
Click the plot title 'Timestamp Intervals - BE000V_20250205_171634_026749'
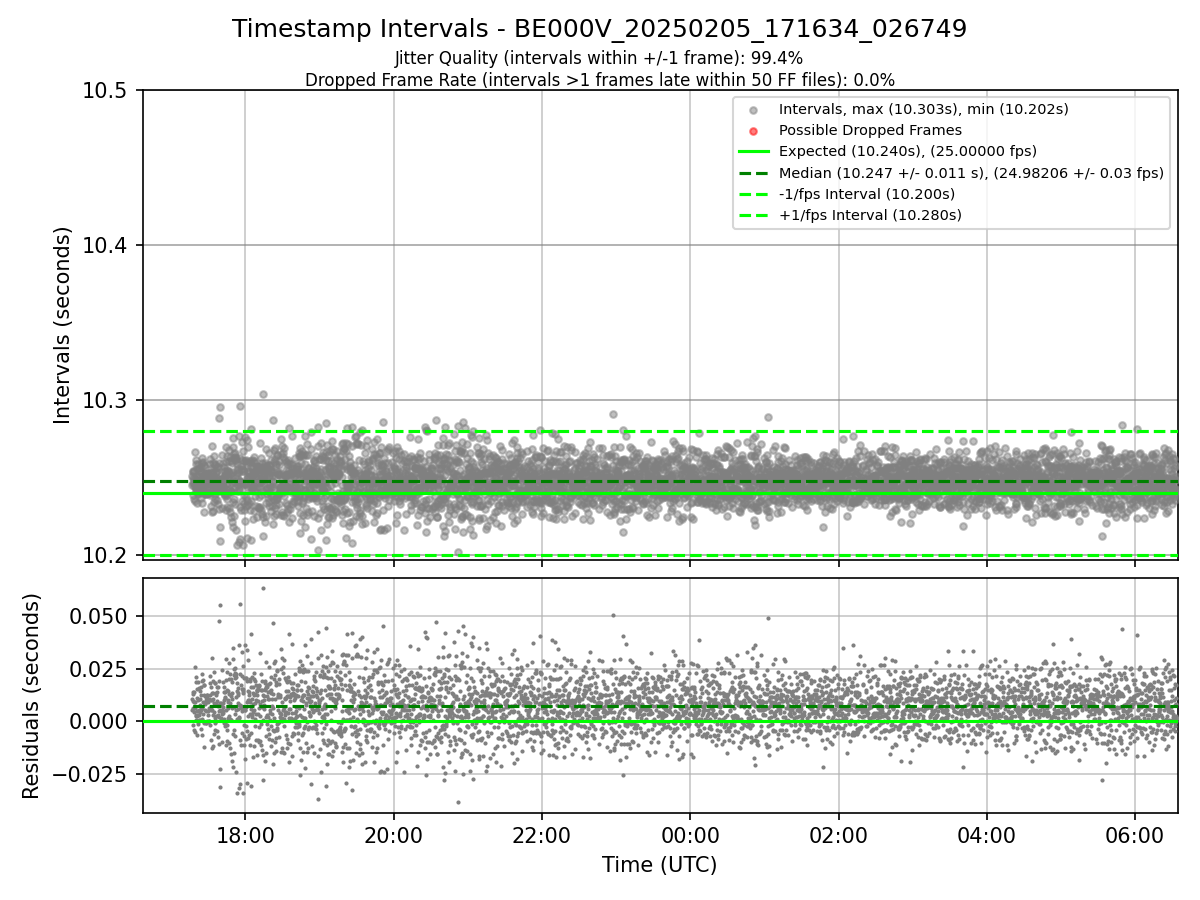point(599,29)
